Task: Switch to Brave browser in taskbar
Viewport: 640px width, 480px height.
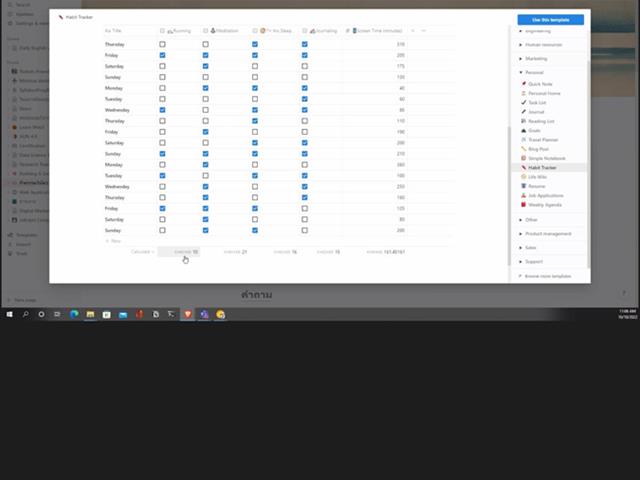Action: point(188,314)
